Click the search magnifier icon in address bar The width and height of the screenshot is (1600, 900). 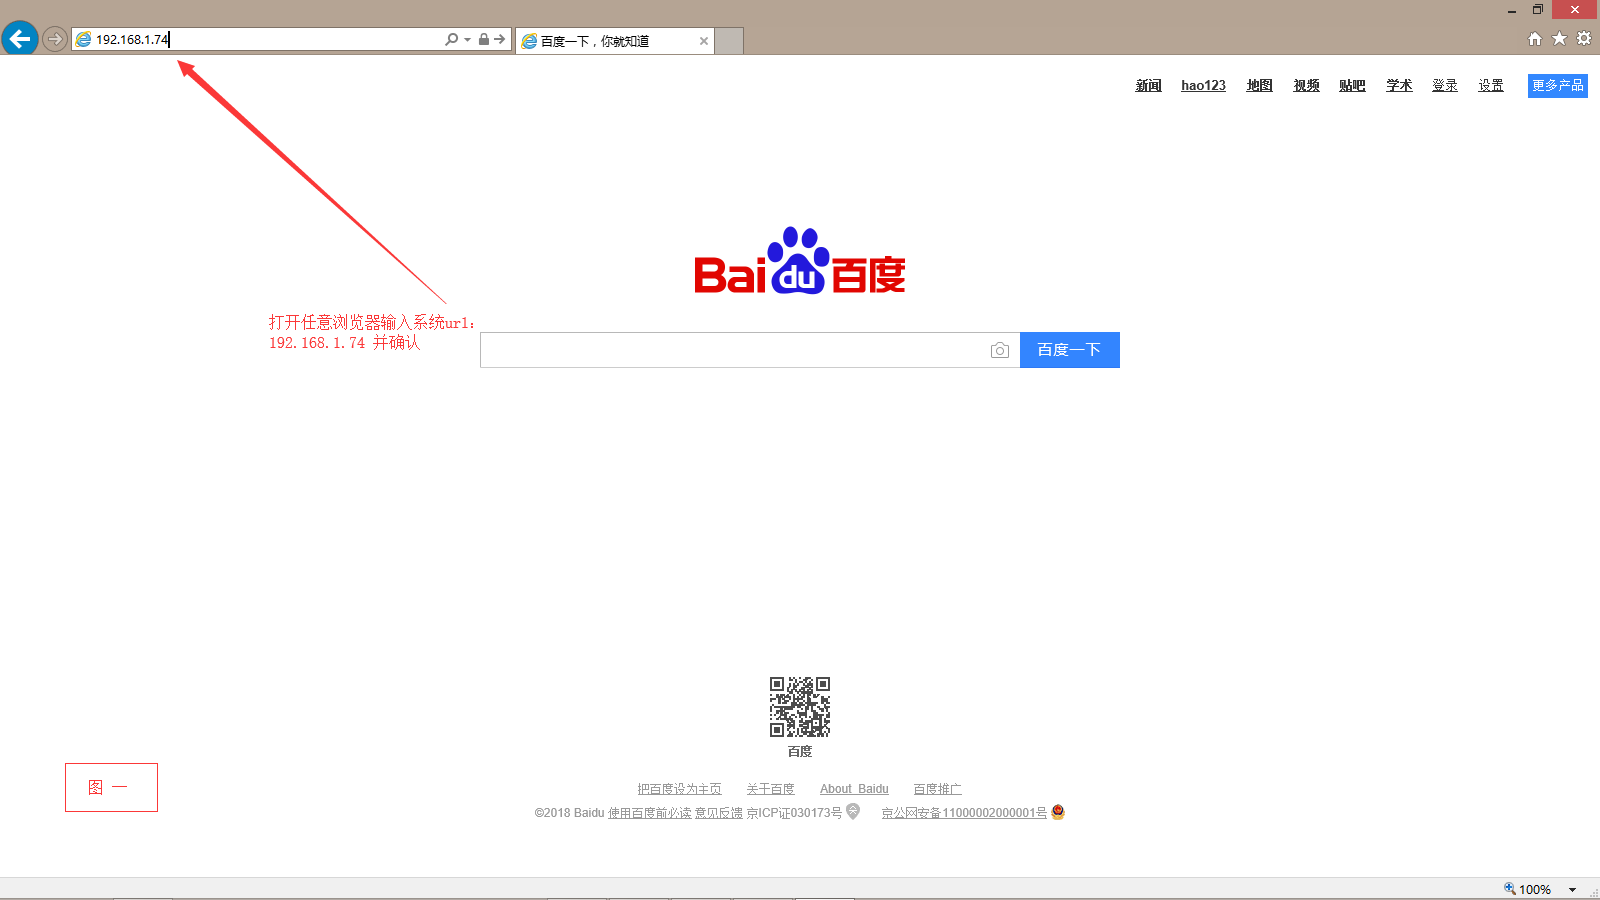click(451, 39)
